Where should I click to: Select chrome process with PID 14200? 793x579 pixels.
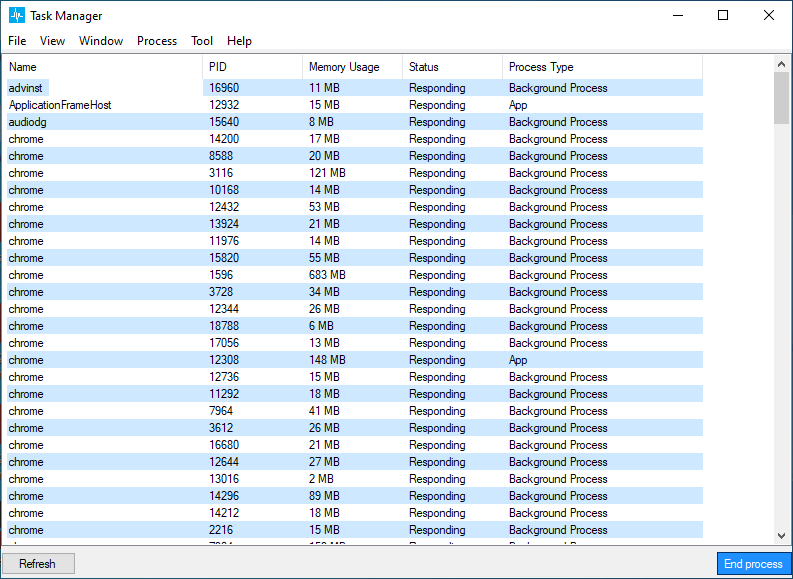click(355, 139)
